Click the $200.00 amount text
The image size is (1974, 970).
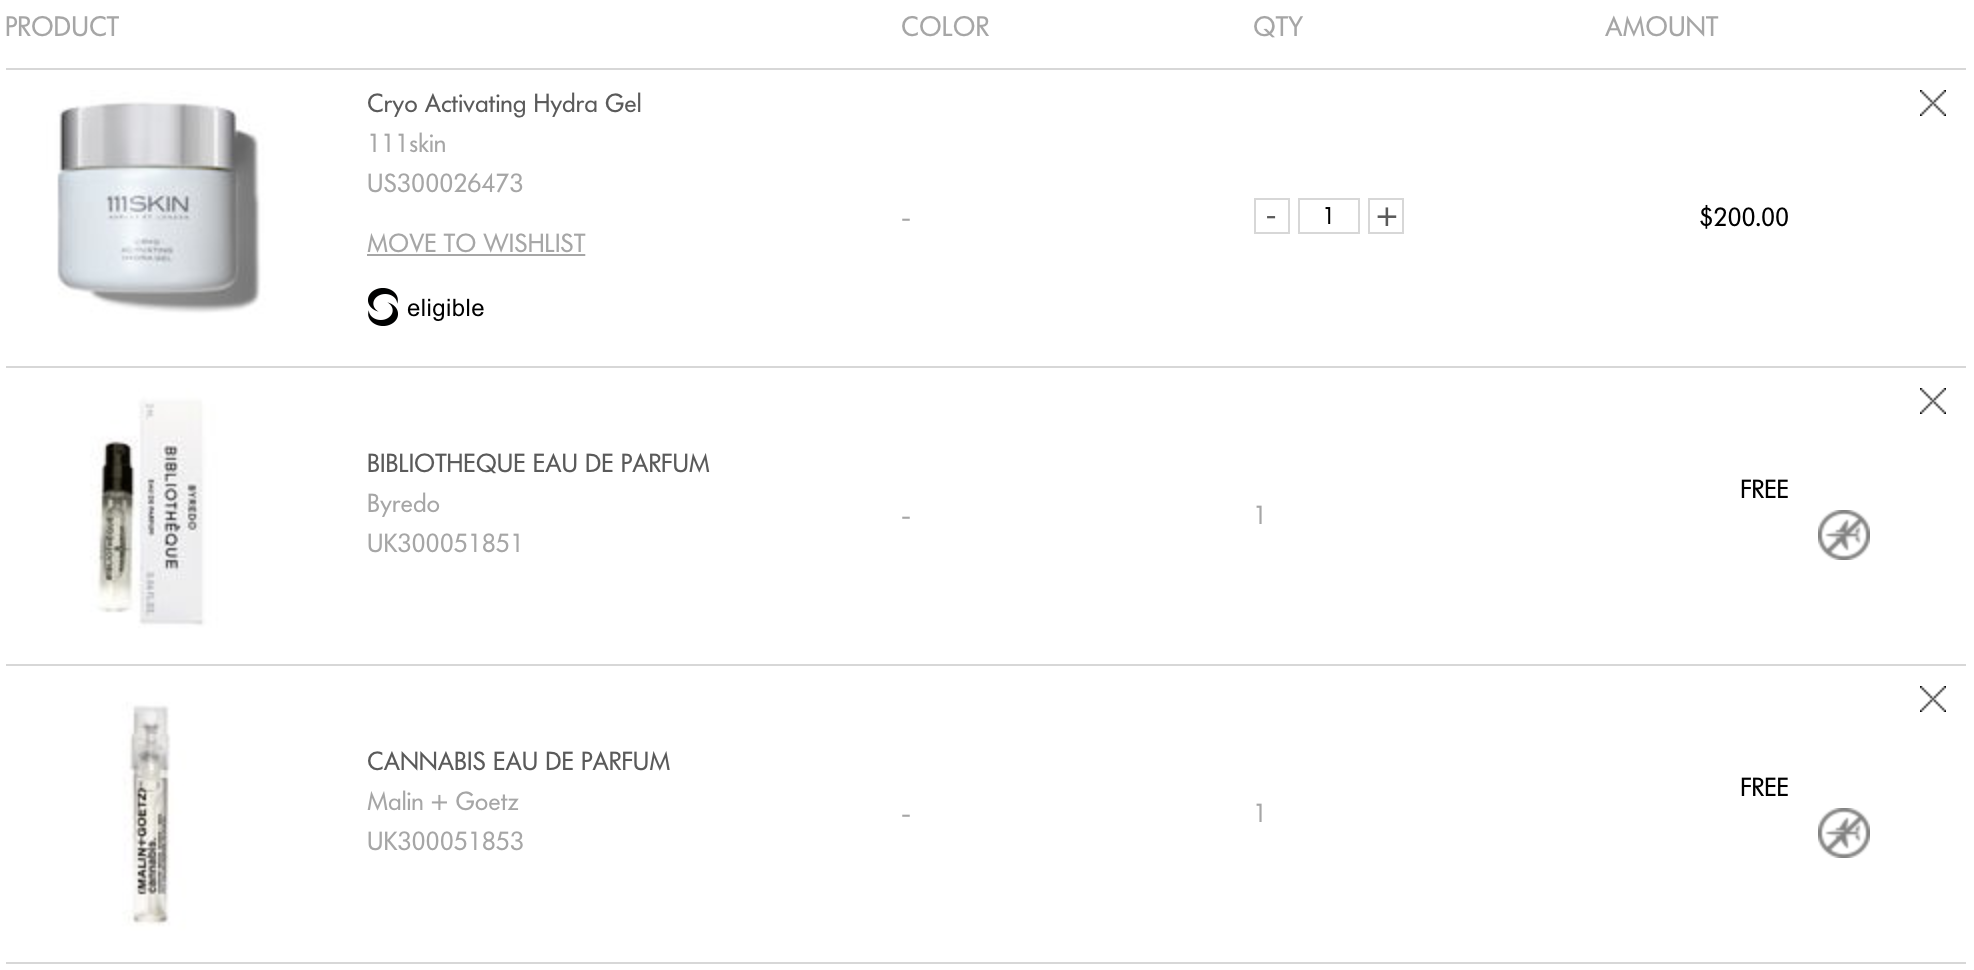1743,217
